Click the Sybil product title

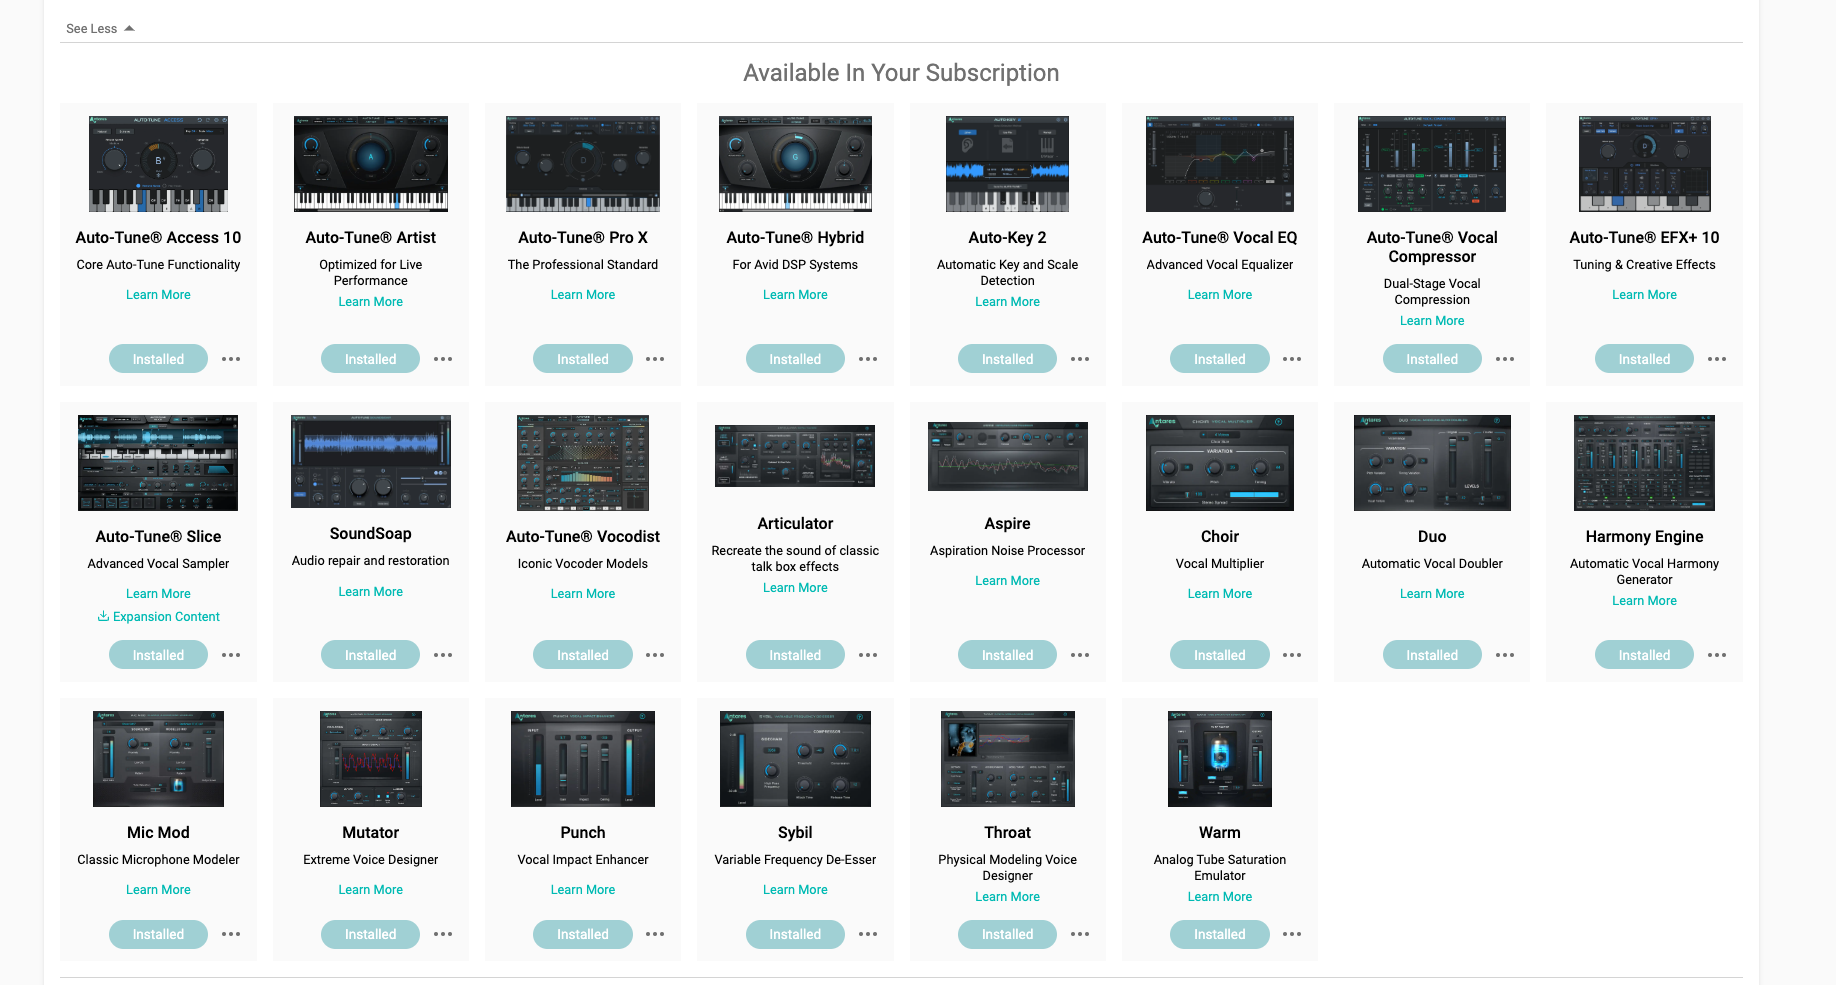(x=795, y=833)
